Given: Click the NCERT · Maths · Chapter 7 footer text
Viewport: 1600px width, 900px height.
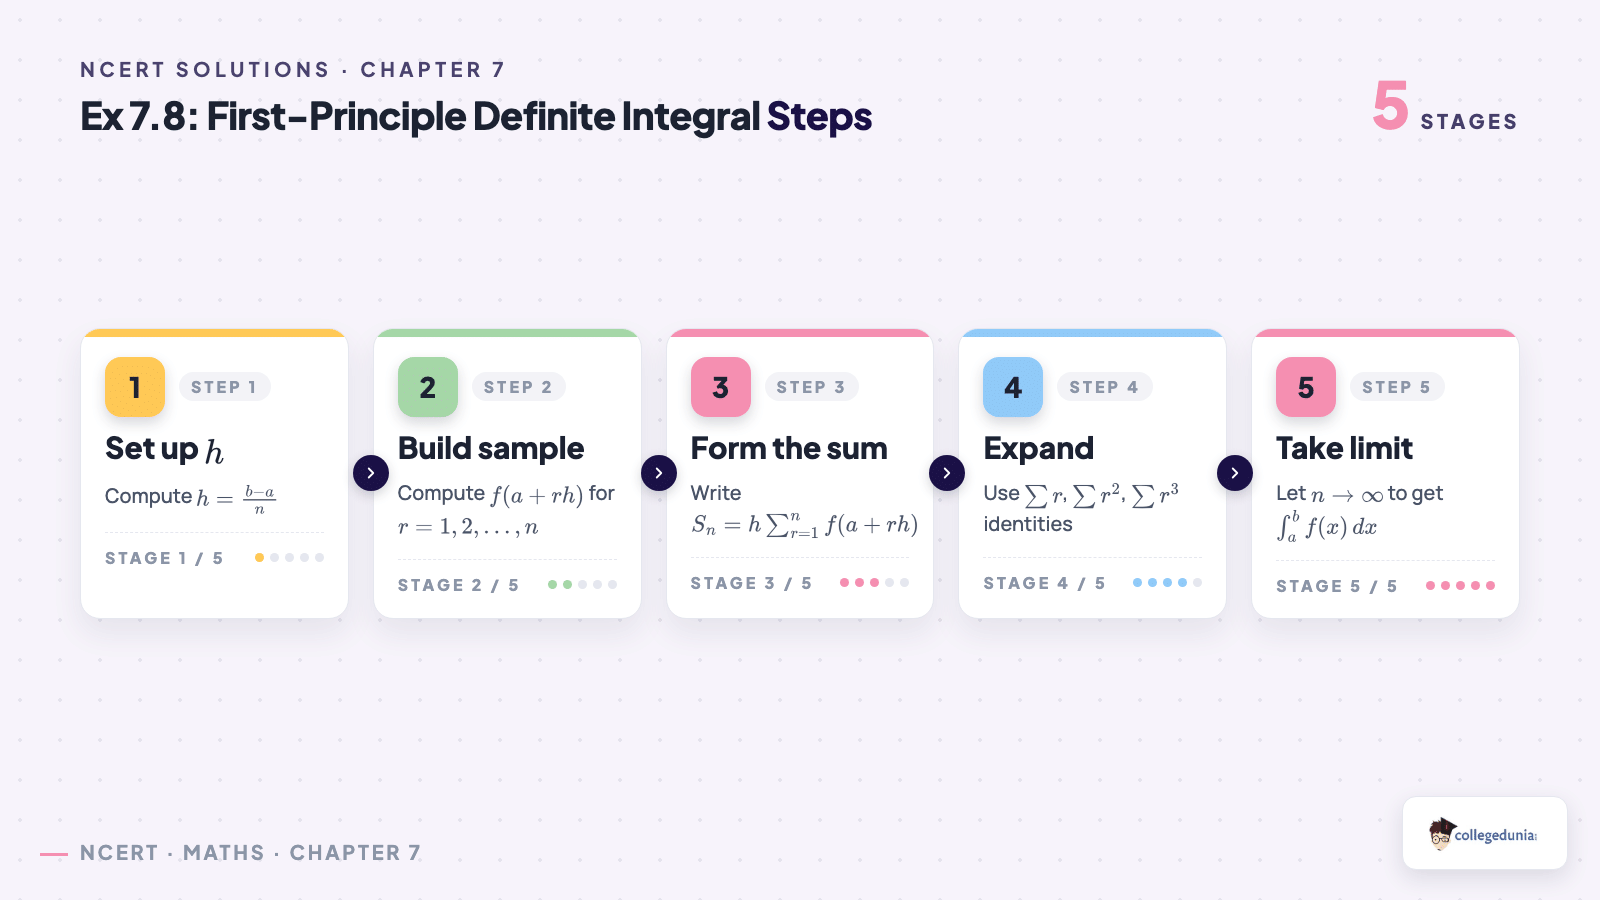Looking at the screenshot, I should (x=250, y=853).
